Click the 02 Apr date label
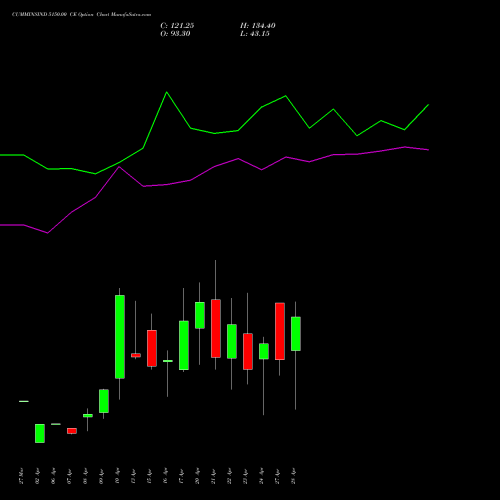This screenshot has width=500, height=500. point(37,476)
